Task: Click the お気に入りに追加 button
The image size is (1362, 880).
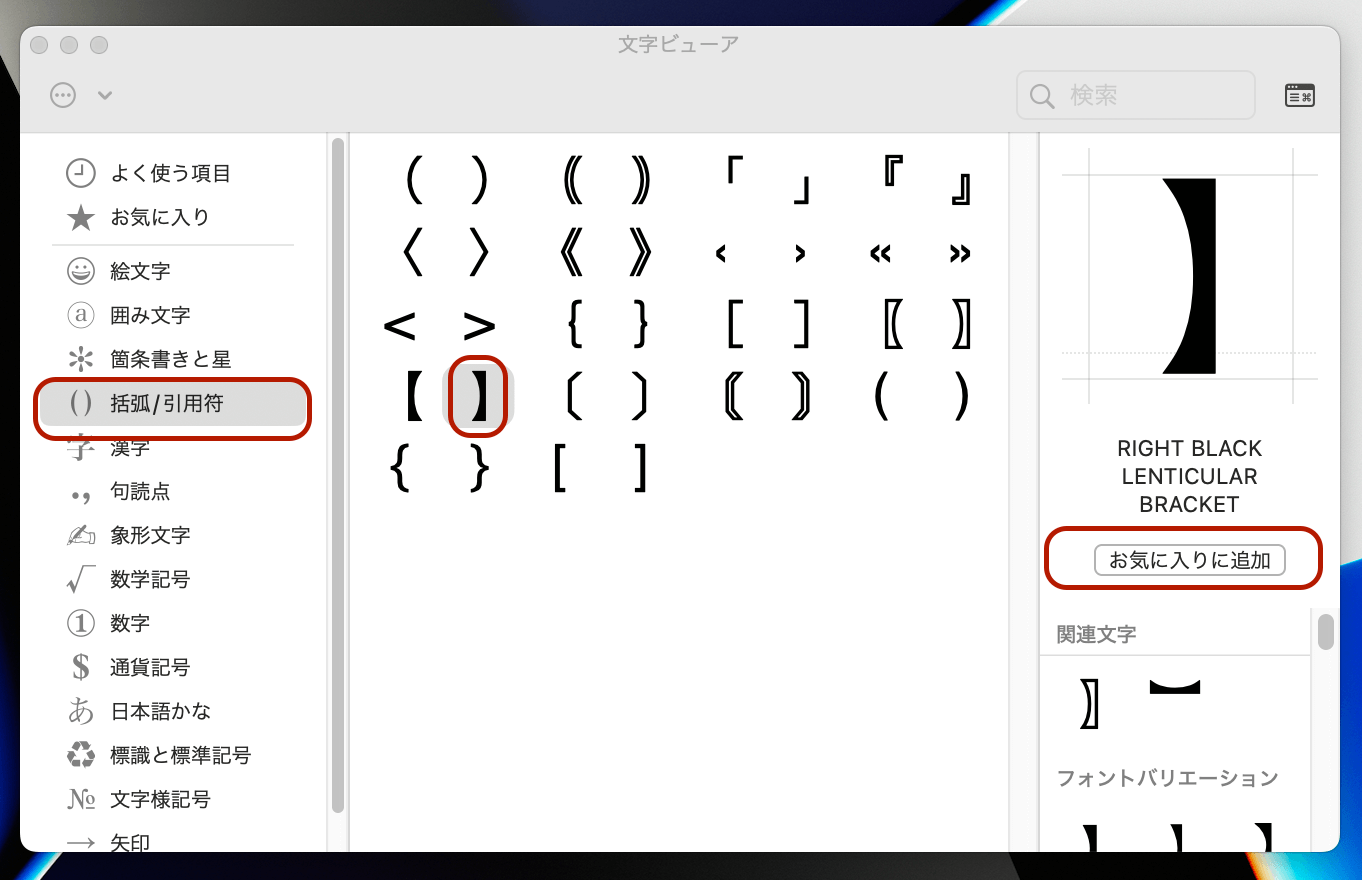Action: point(1189,560)
